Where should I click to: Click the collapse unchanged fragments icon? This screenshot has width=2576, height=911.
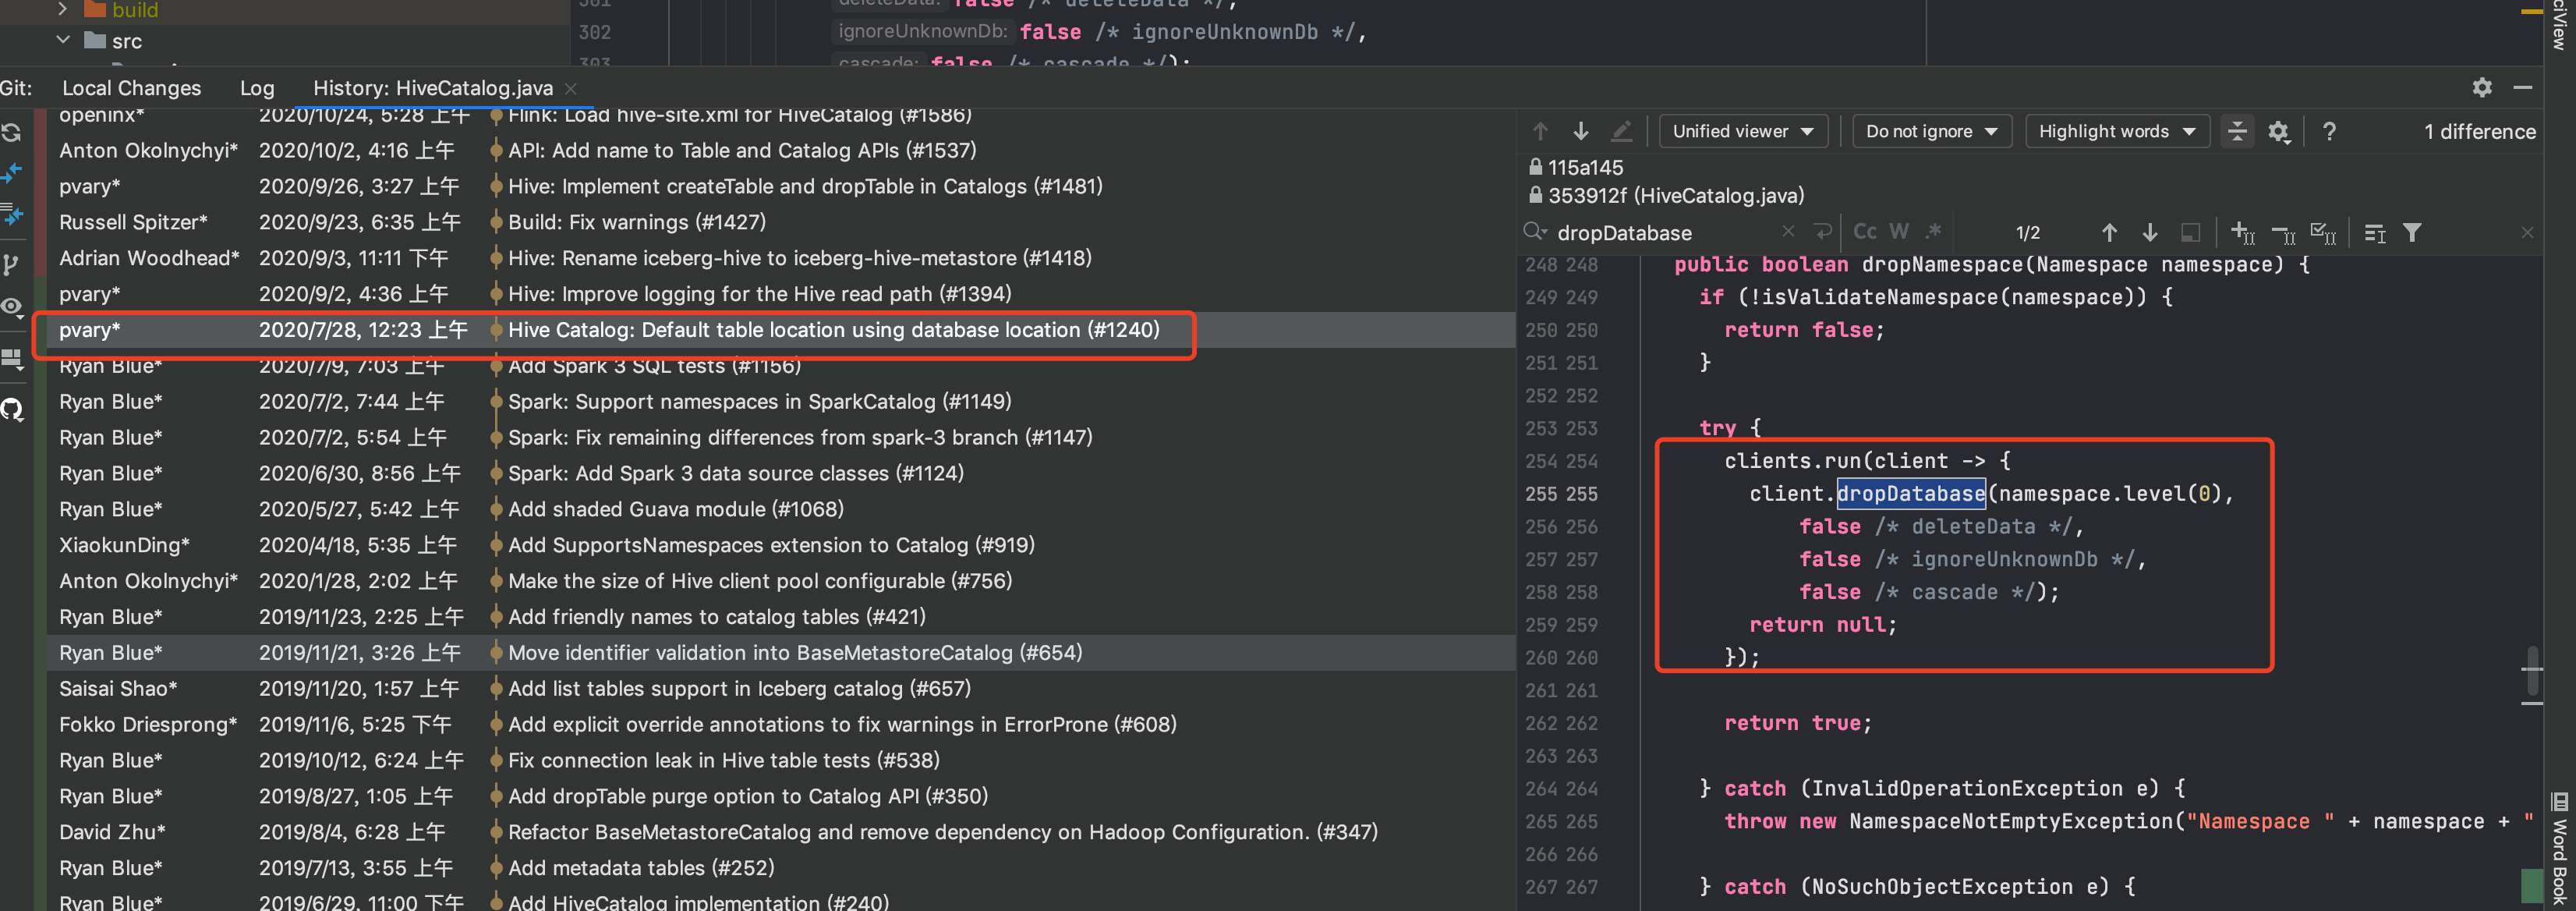[2236, 131]
